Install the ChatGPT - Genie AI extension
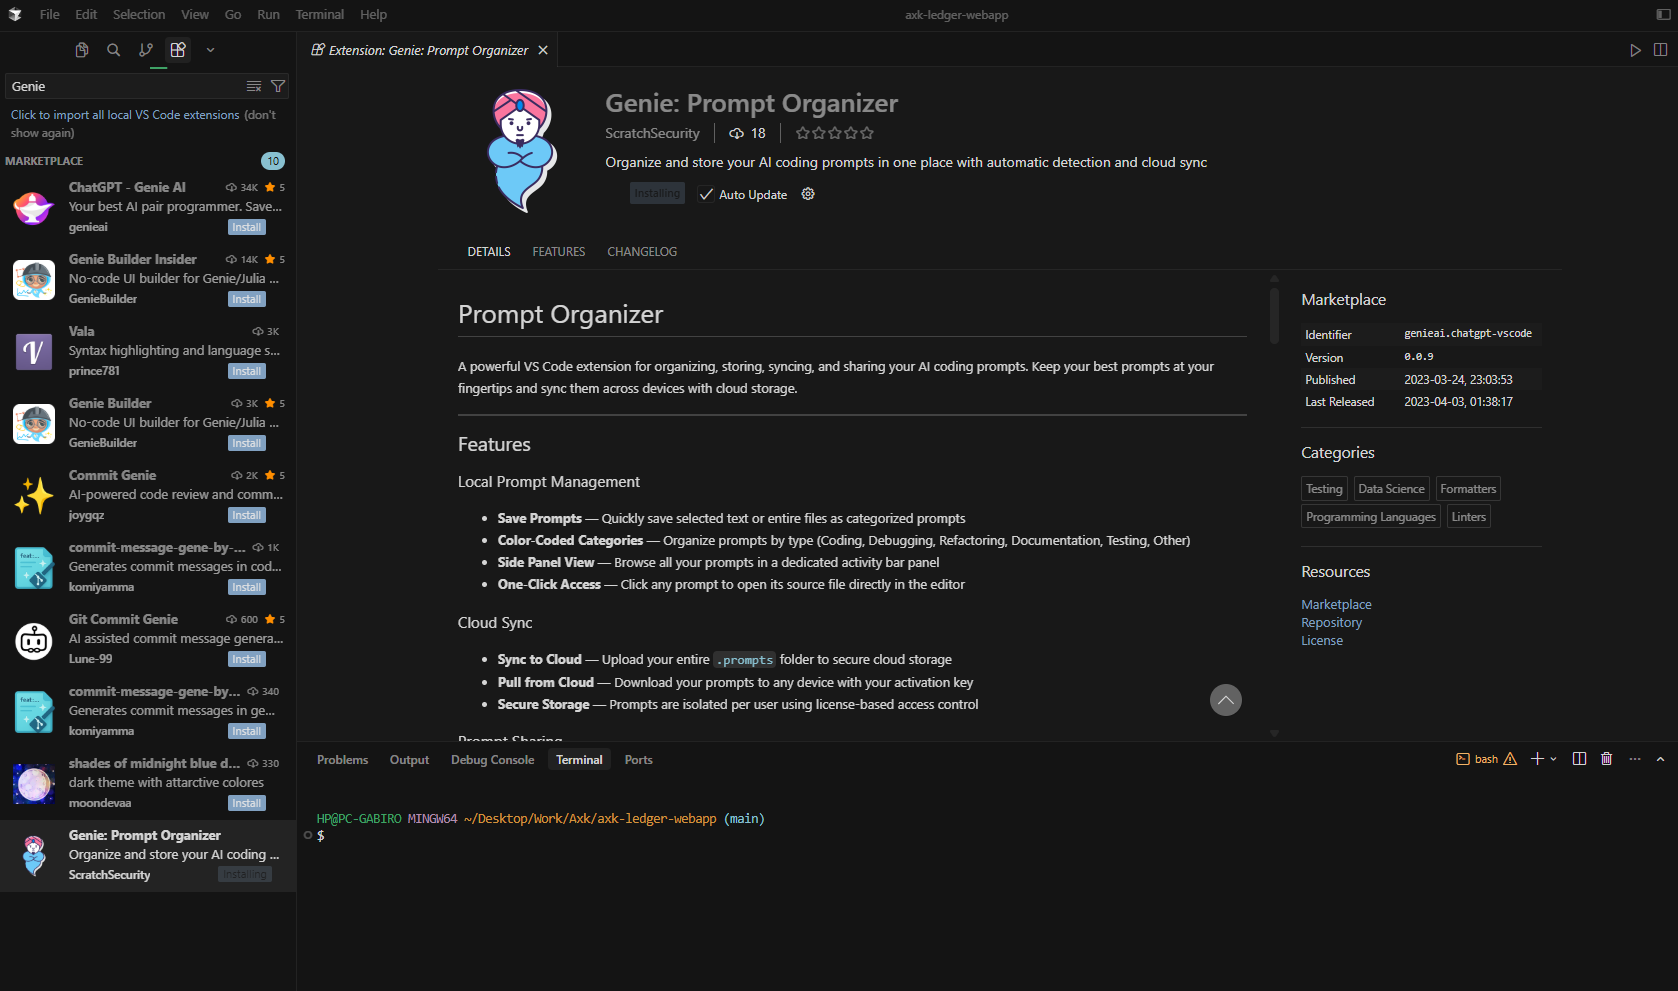 click(246, 227)
